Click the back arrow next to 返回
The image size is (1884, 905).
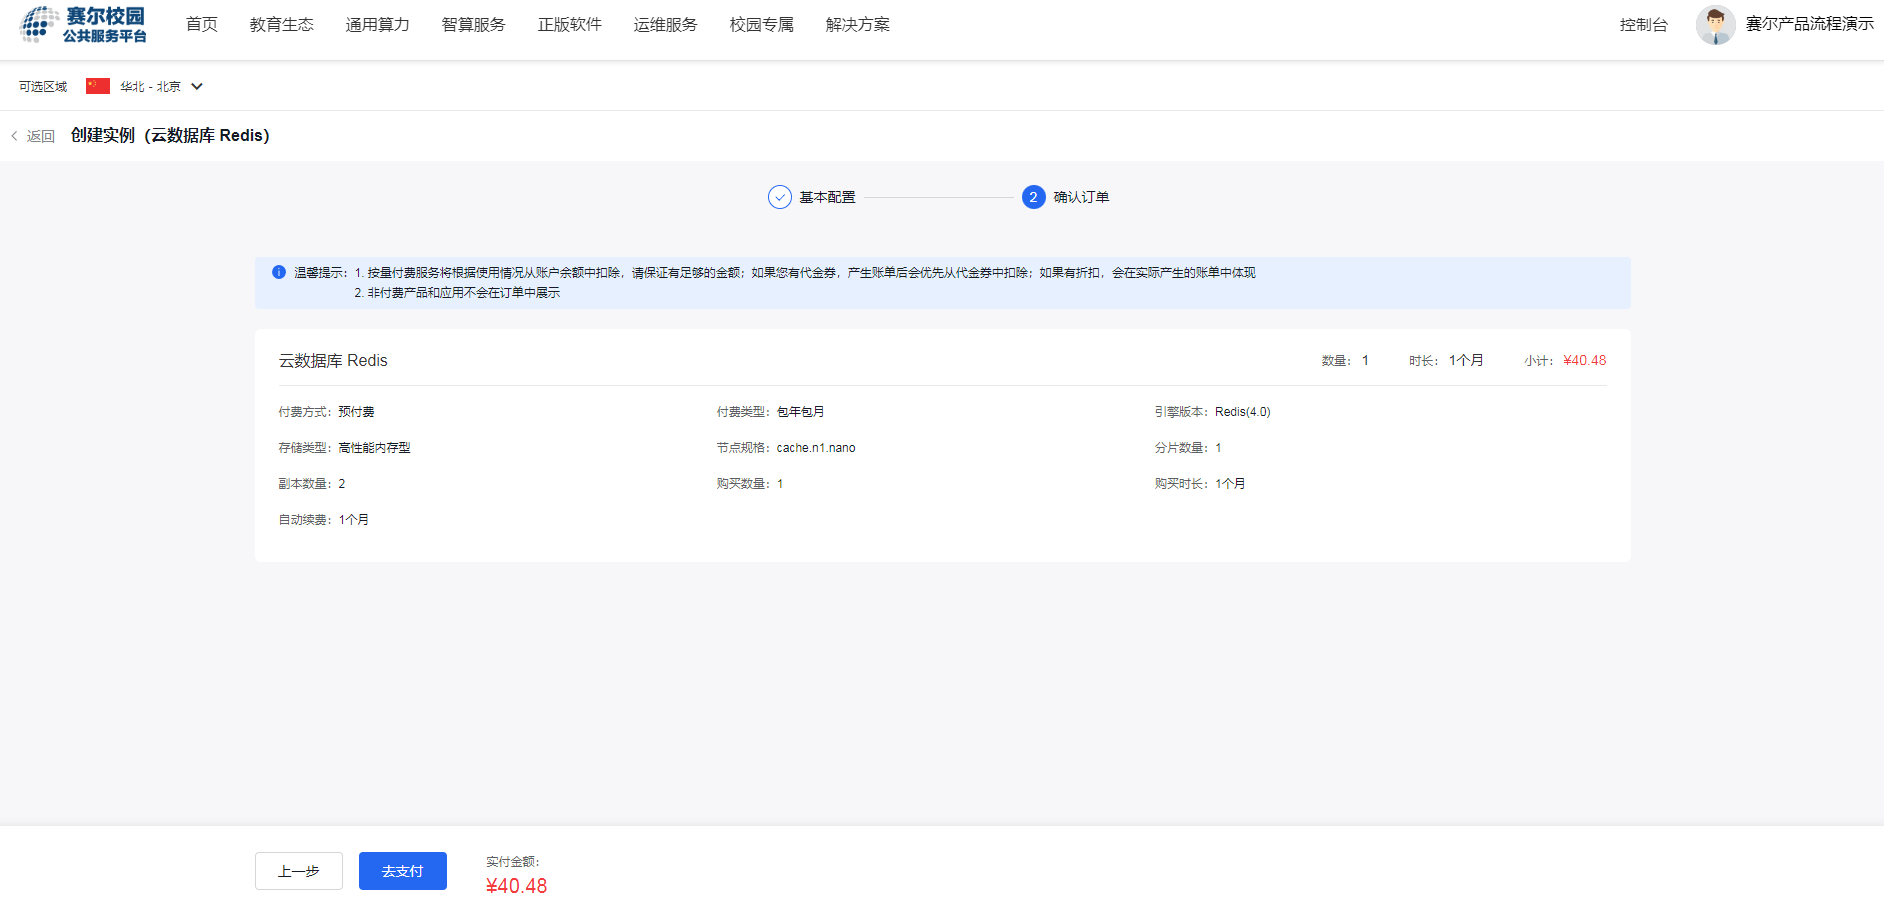(x=15, y=136)
